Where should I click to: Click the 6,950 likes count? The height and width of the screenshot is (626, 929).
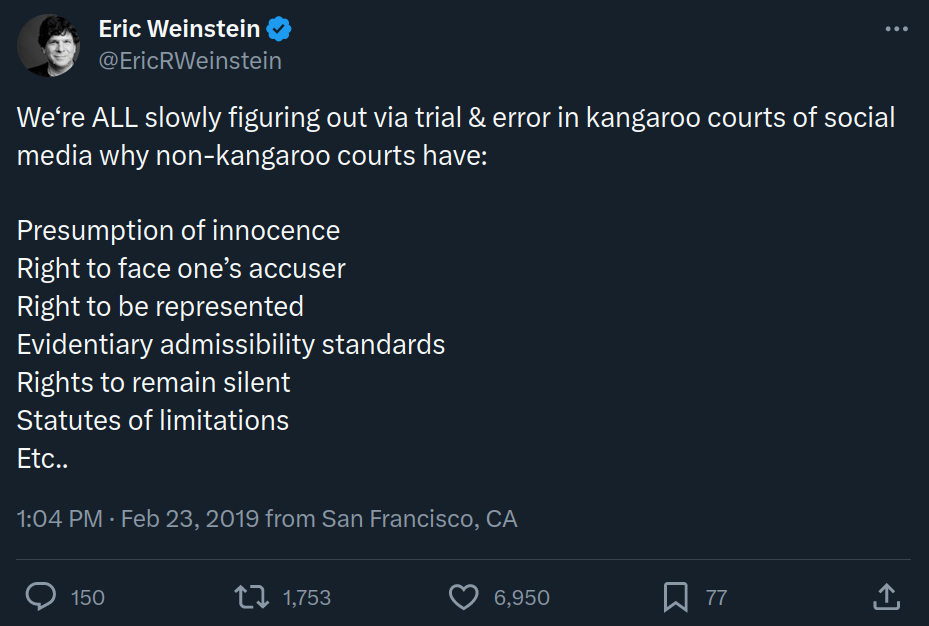pos(522,598)
